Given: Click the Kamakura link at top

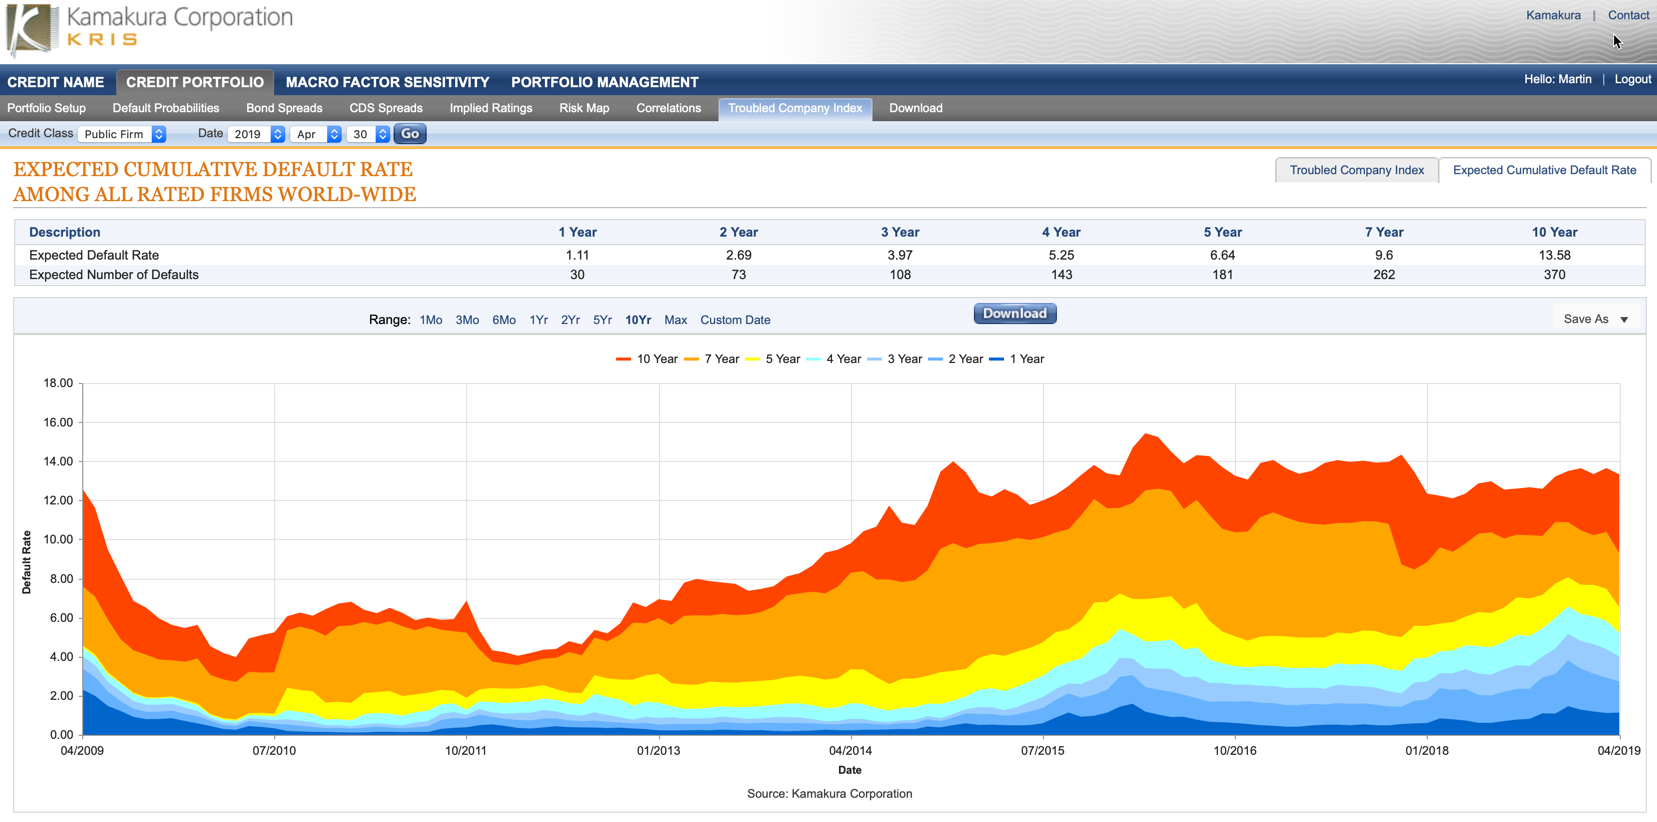Looking at the screenshot, I should tap(1553, 15).
